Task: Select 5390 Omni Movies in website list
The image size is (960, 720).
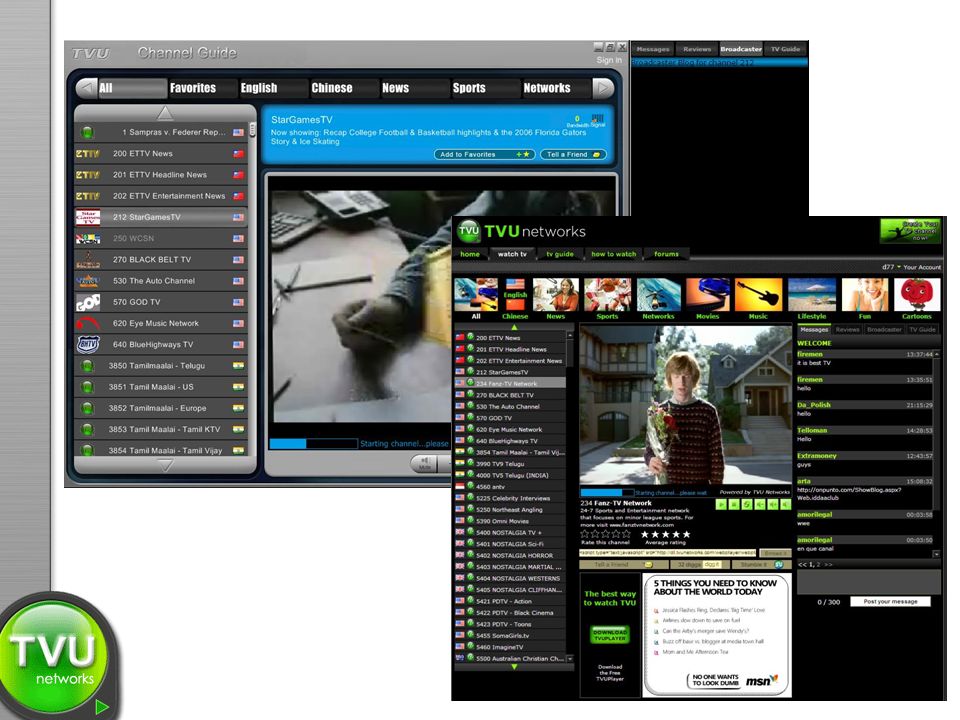Action: tap(511, 521)
